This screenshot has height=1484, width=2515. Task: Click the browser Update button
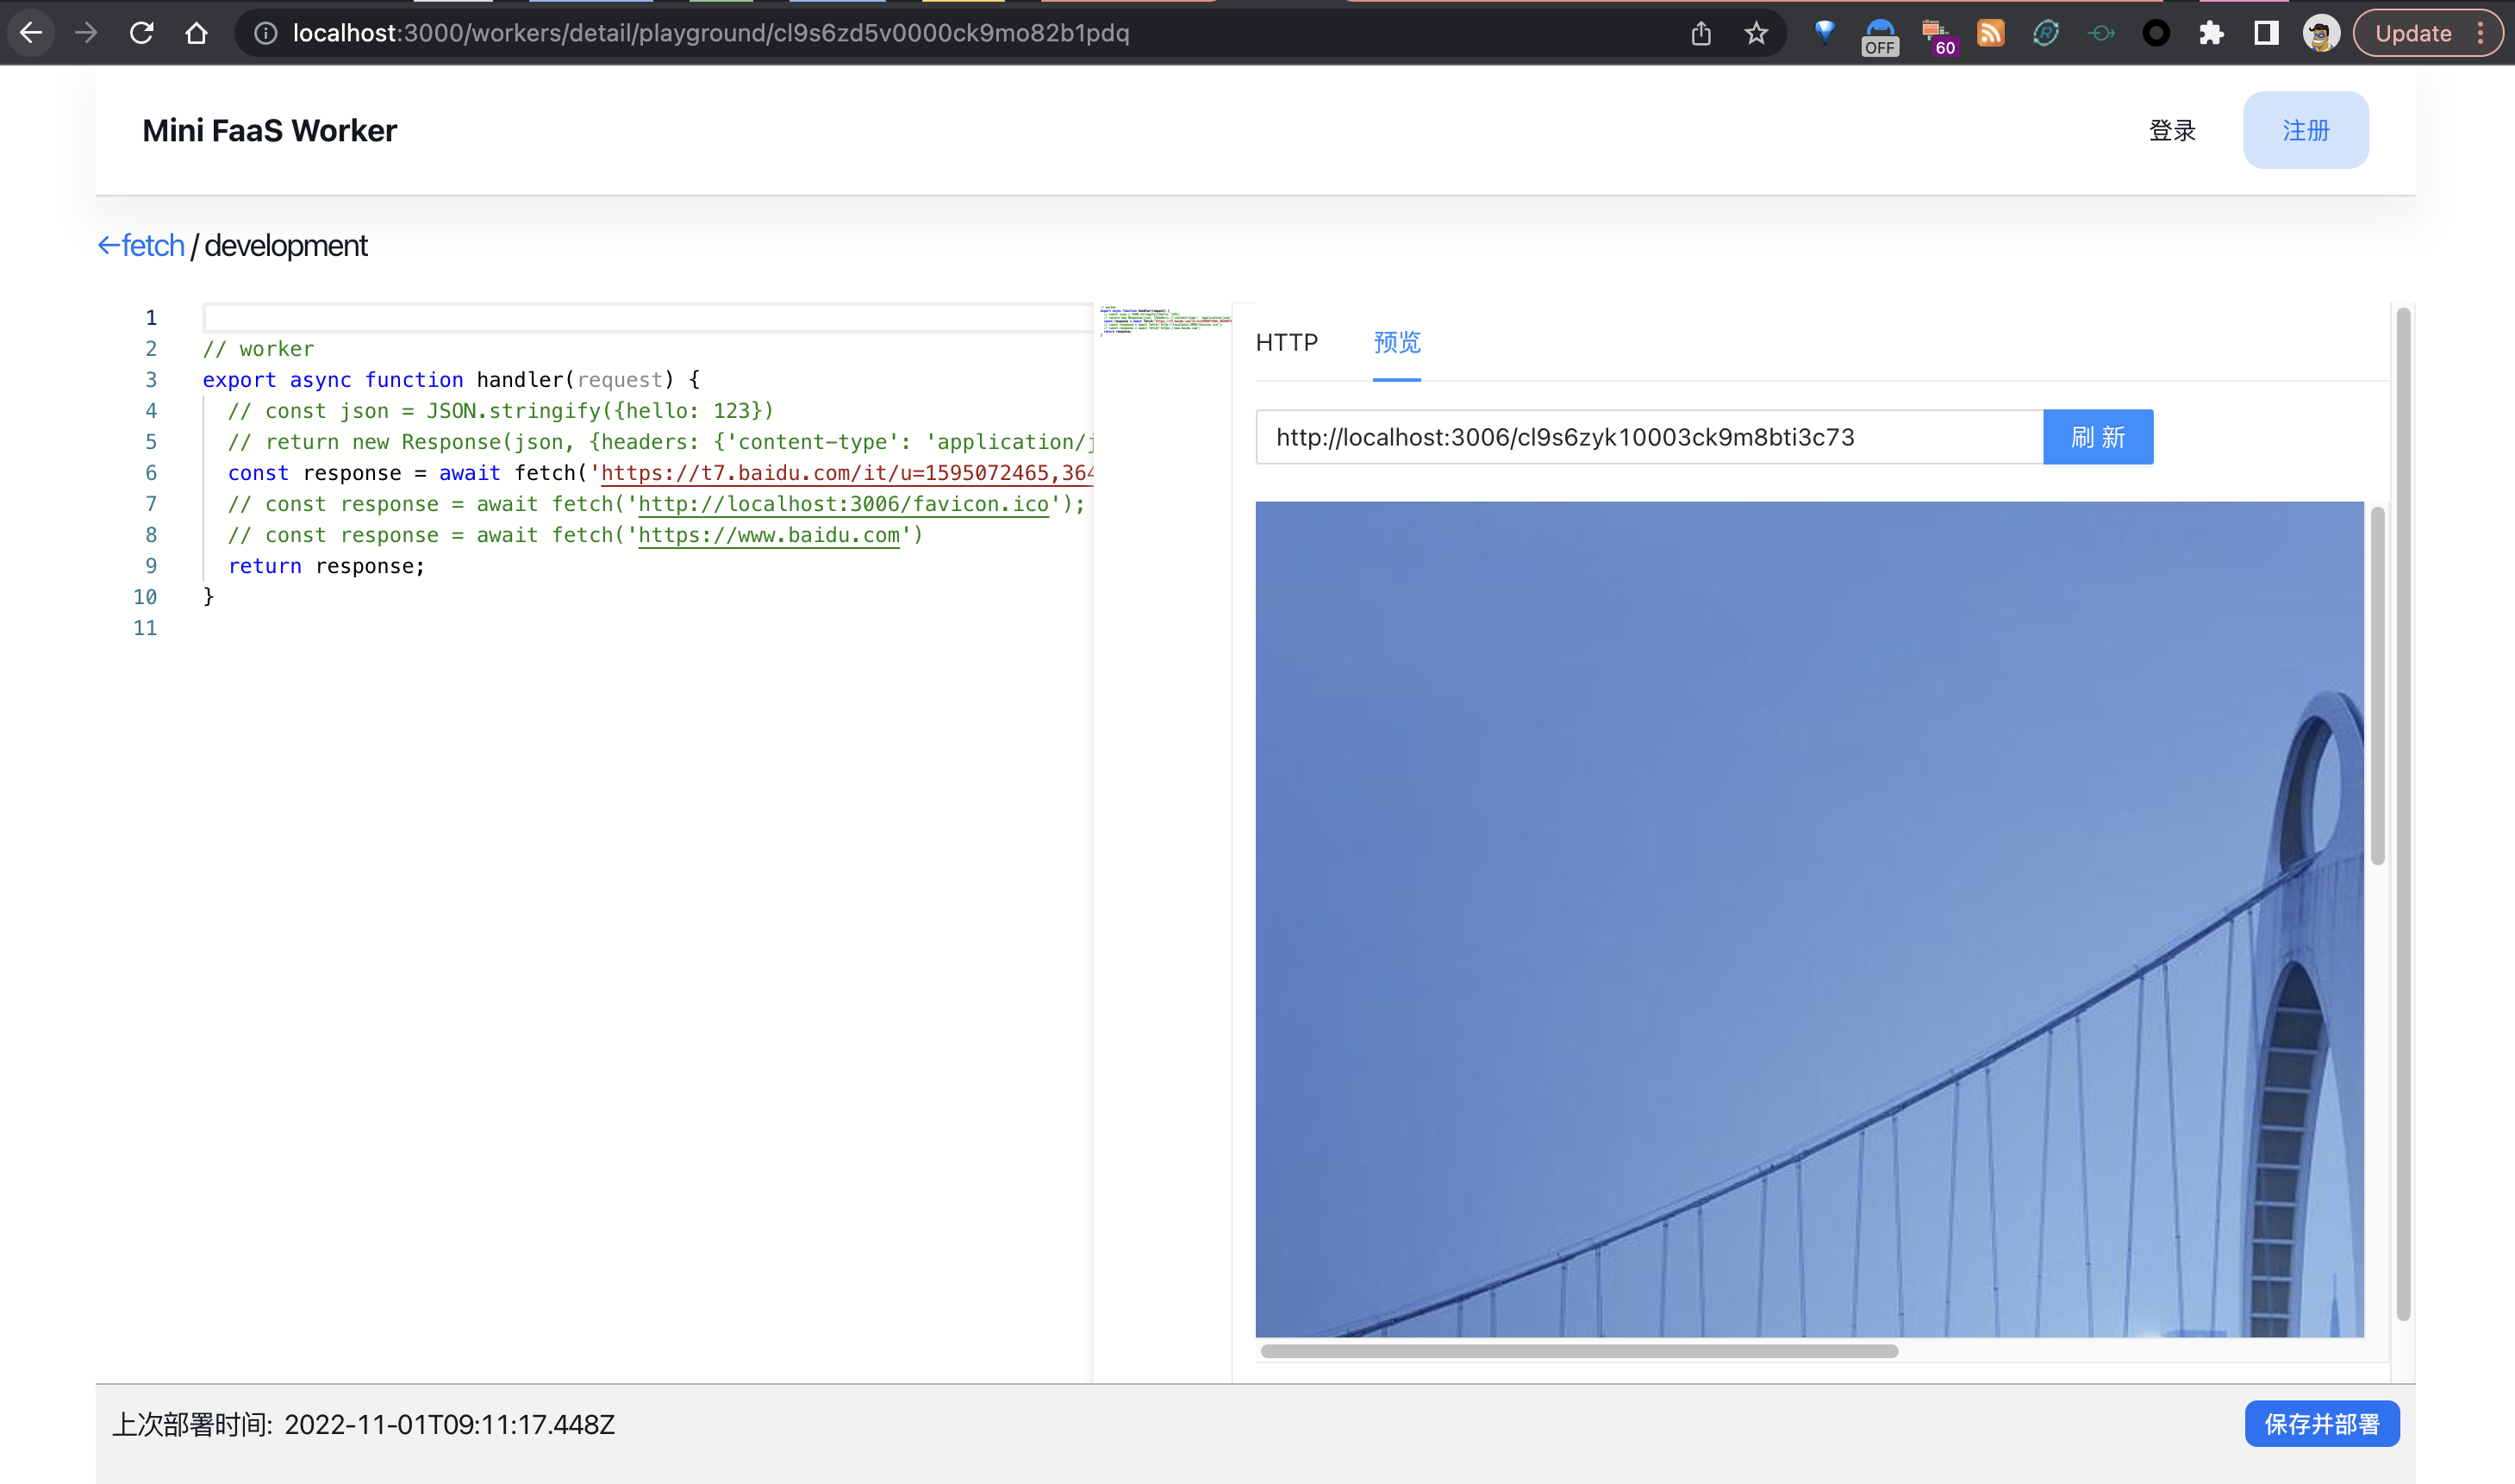pos(2413,33)
